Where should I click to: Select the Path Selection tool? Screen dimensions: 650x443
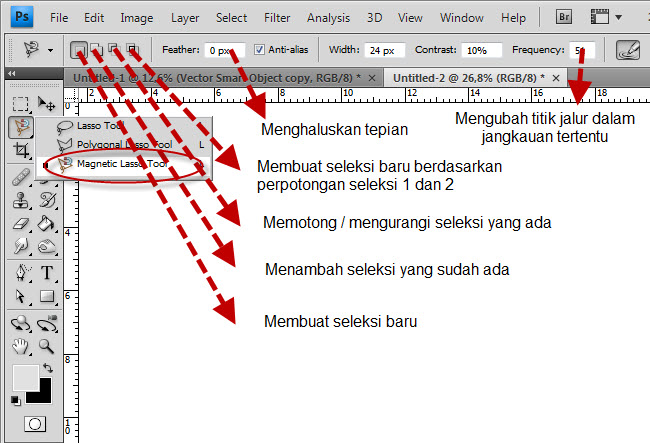[21, 296]
